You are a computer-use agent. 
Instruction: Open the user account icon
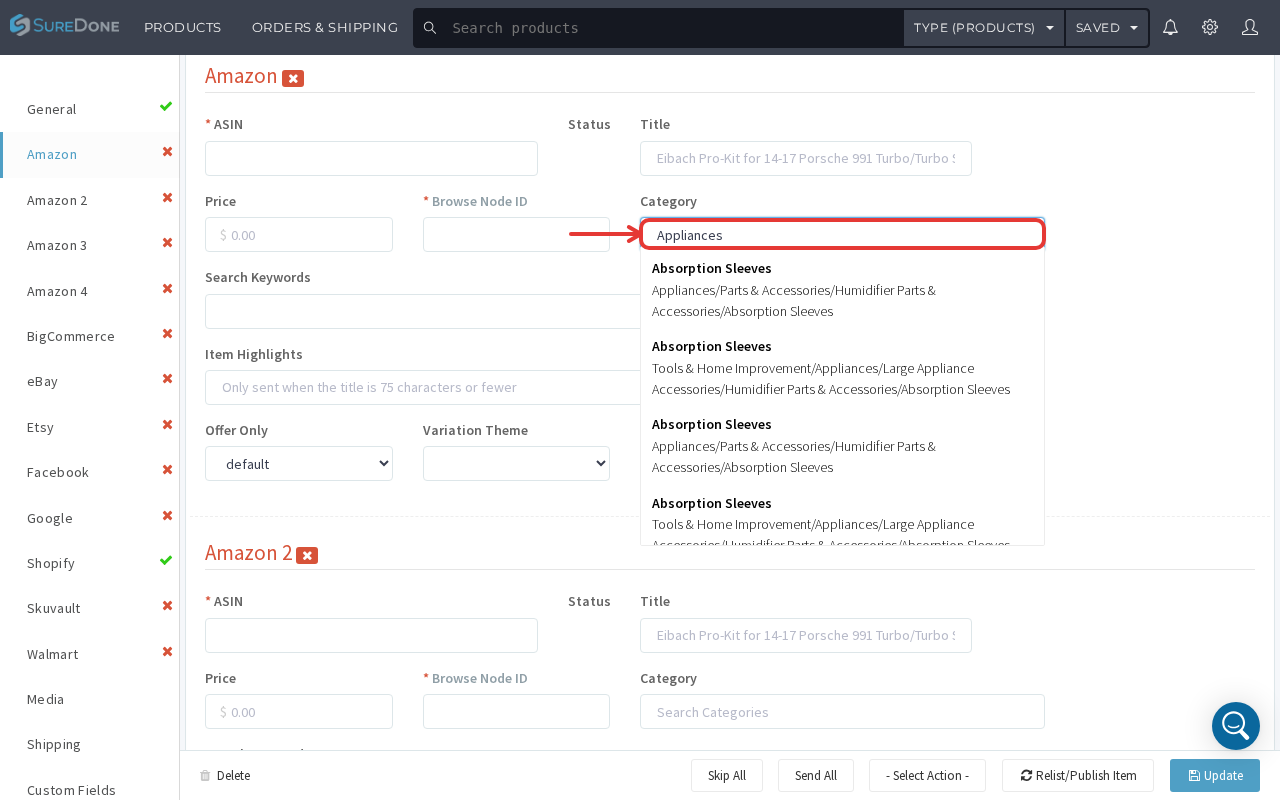coord(1250,27)
